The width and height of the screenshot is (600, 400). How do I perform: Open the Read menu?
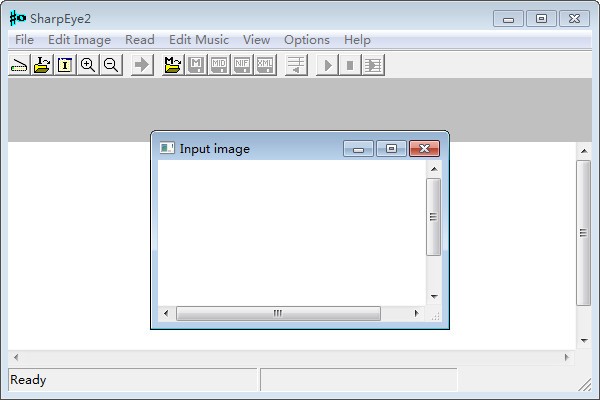[x=140, y=40]
